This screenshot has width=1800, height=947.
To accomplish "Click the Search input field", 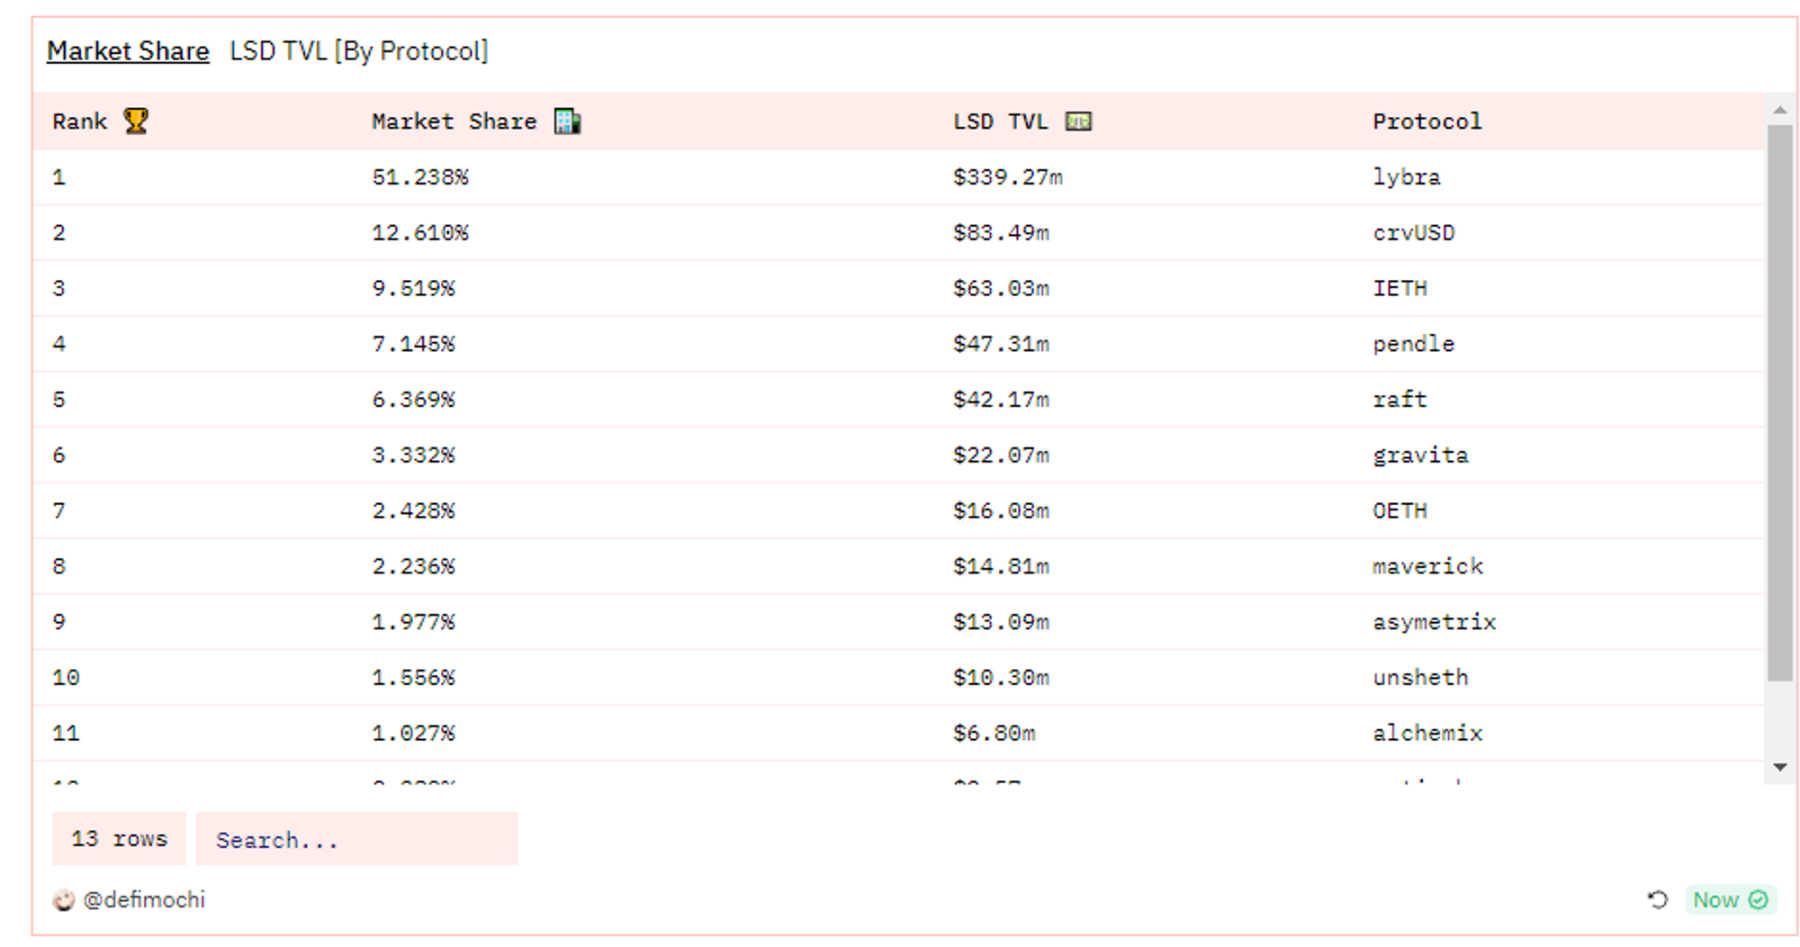I will tap(356, 839).
